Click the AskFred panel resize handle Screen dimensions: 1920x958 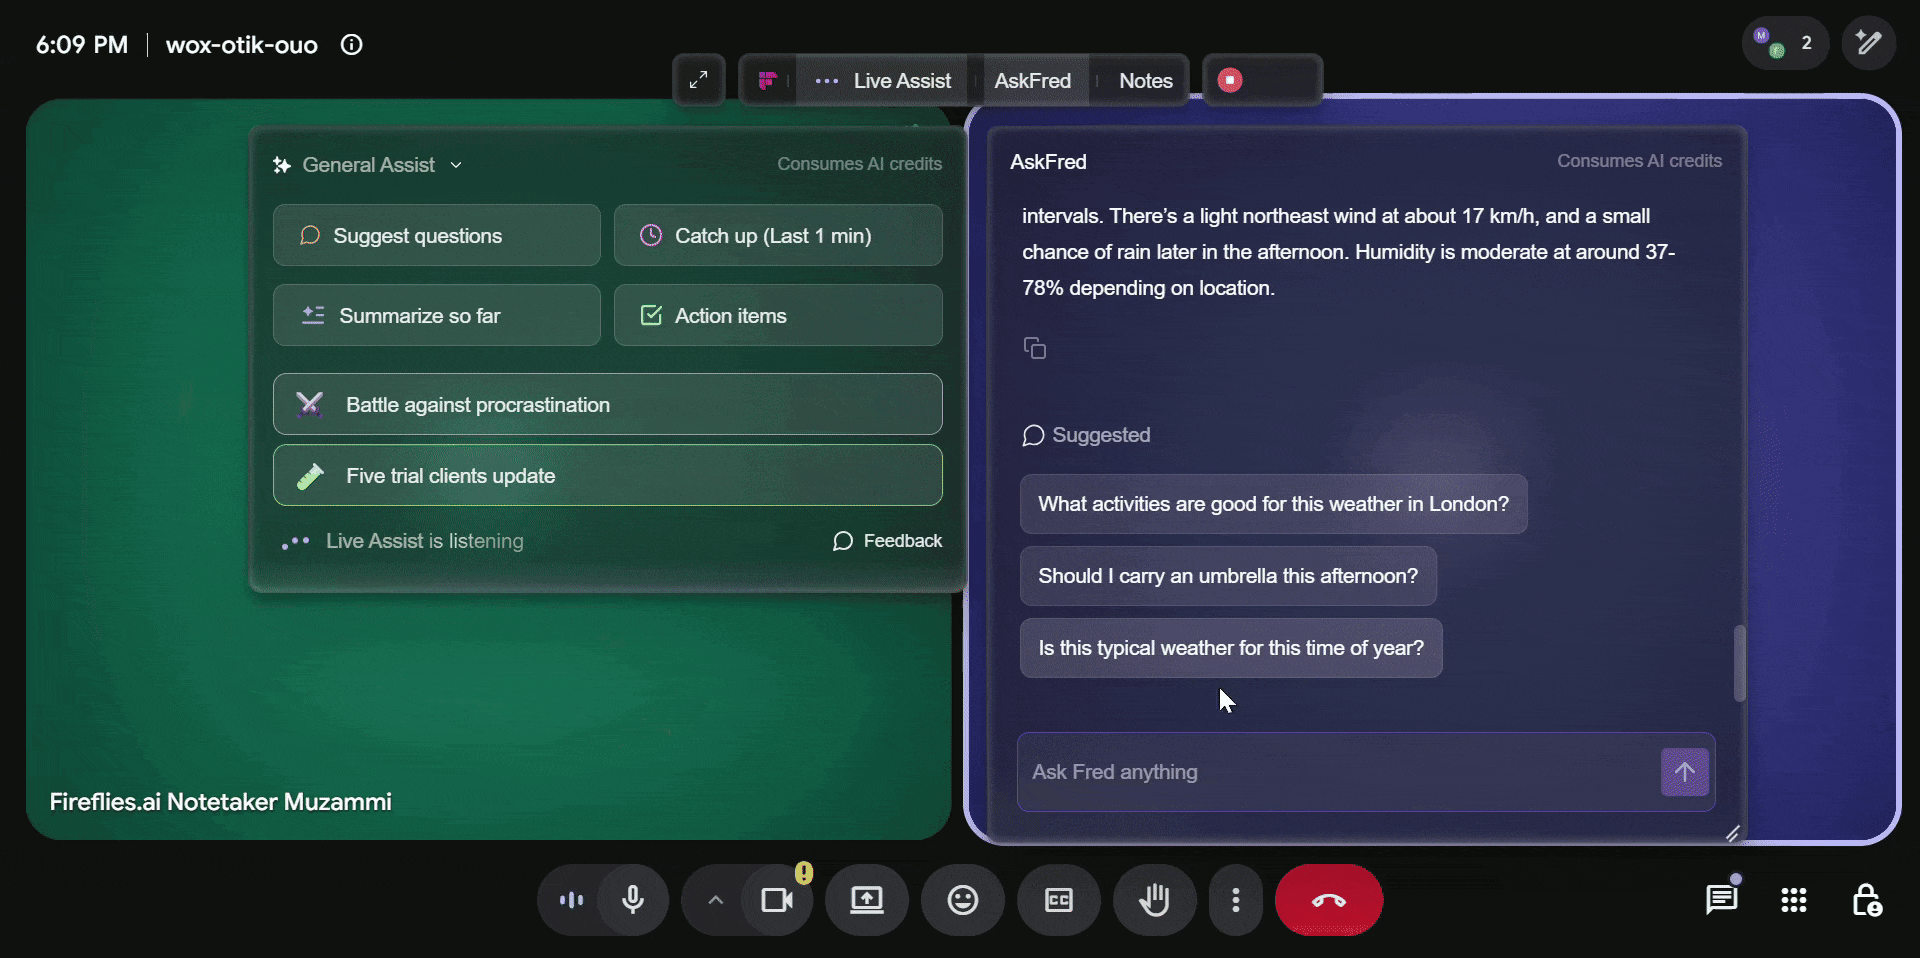(1733, 833)
